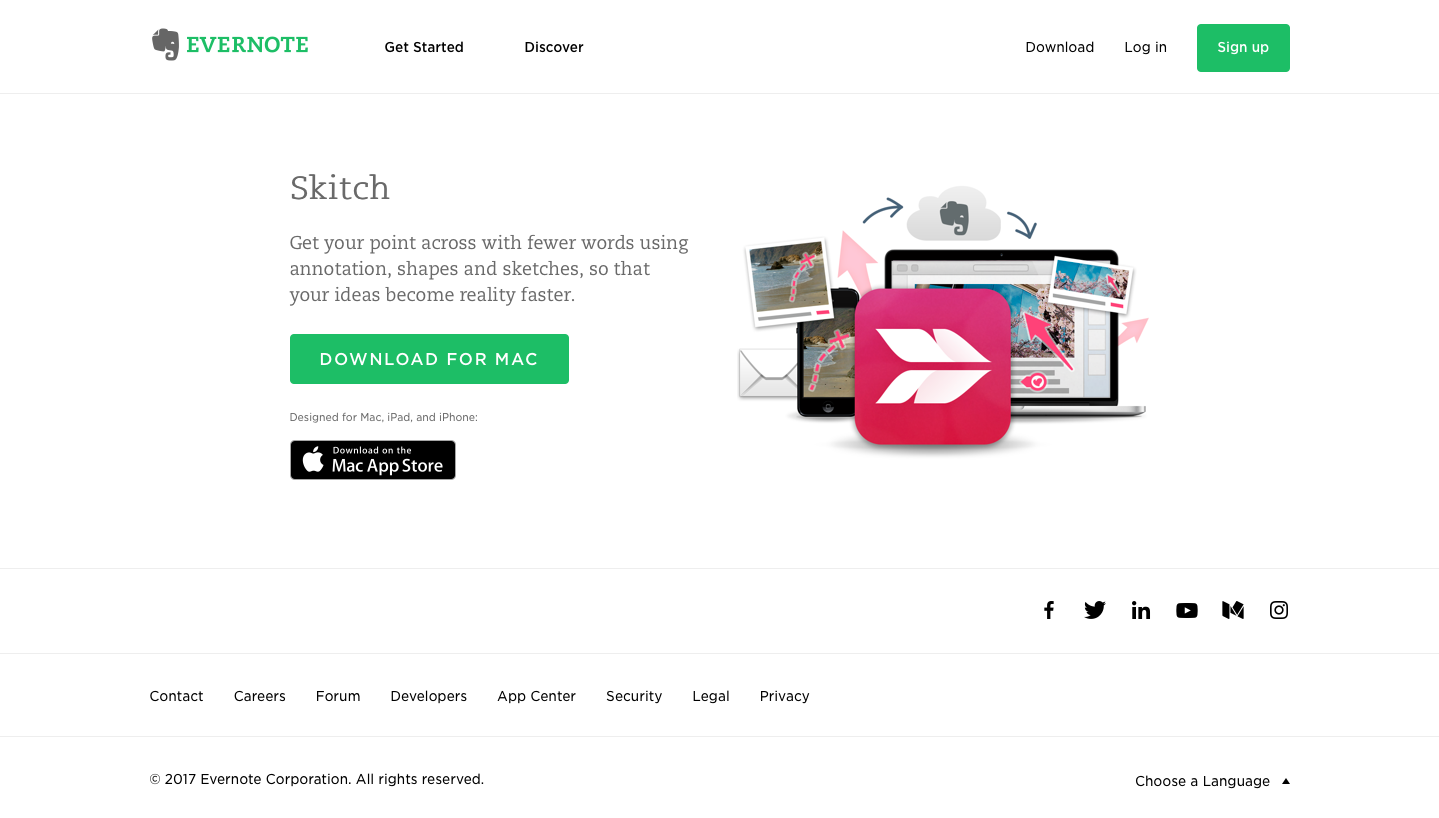Open the Discover menu

(x=554, y=47)
